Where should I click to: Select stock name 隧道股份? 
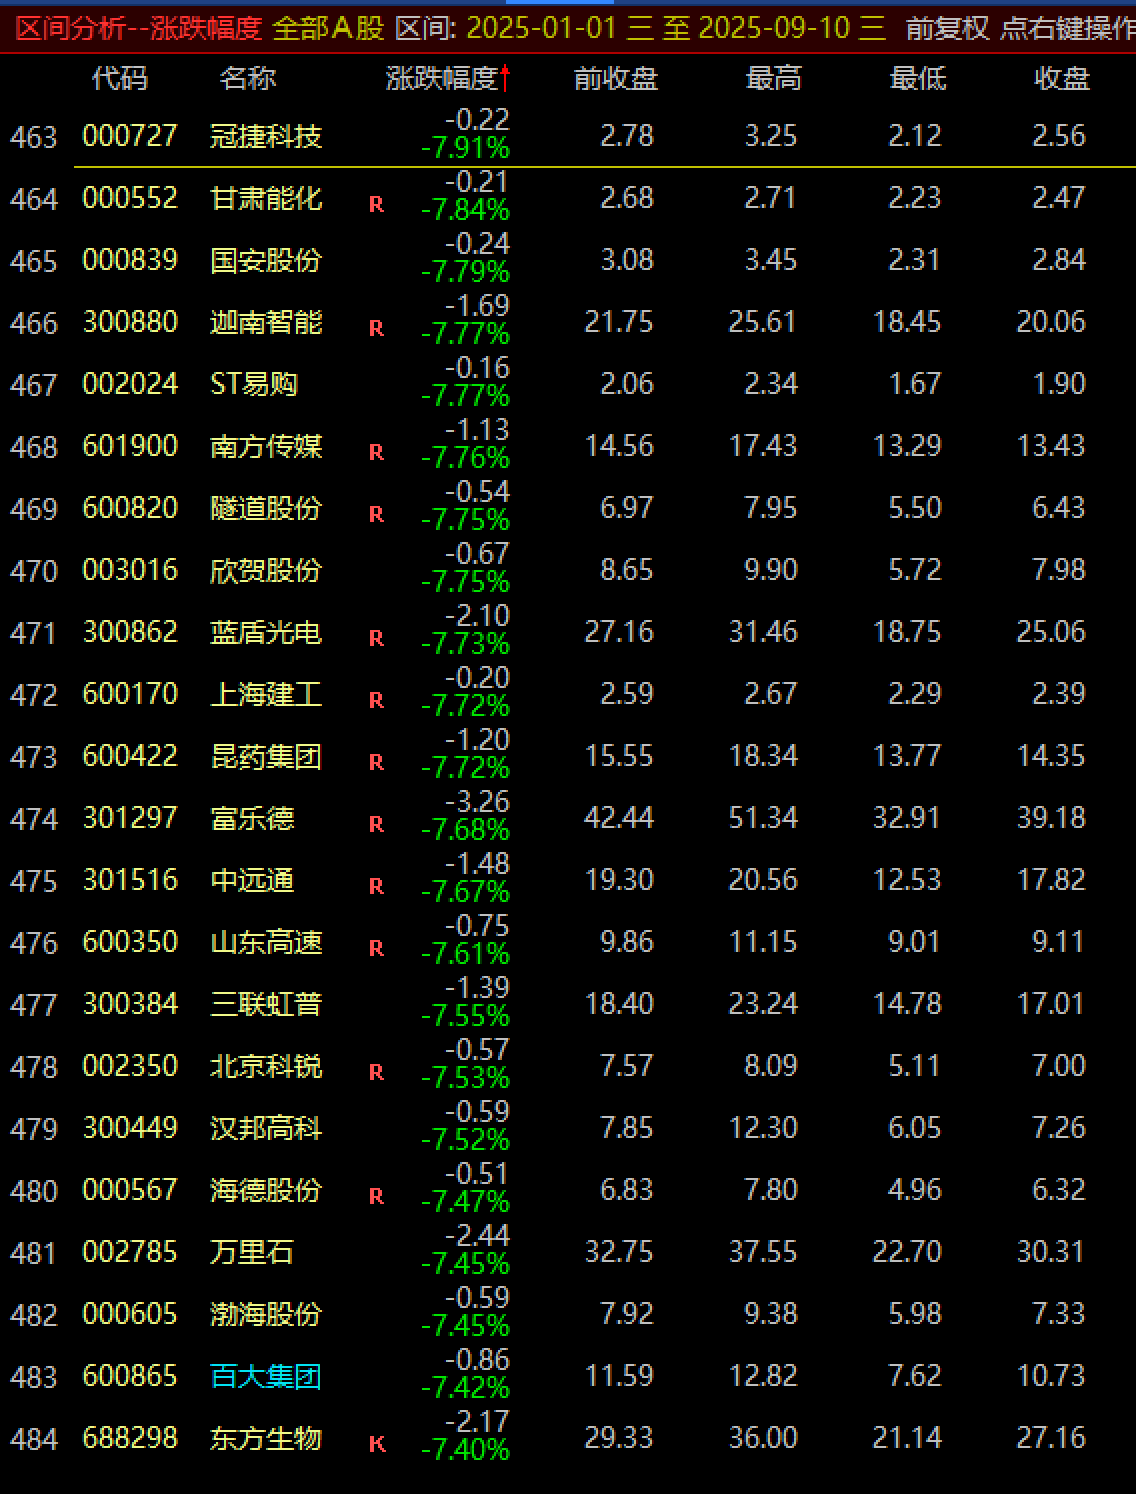[x=266, y=508]
